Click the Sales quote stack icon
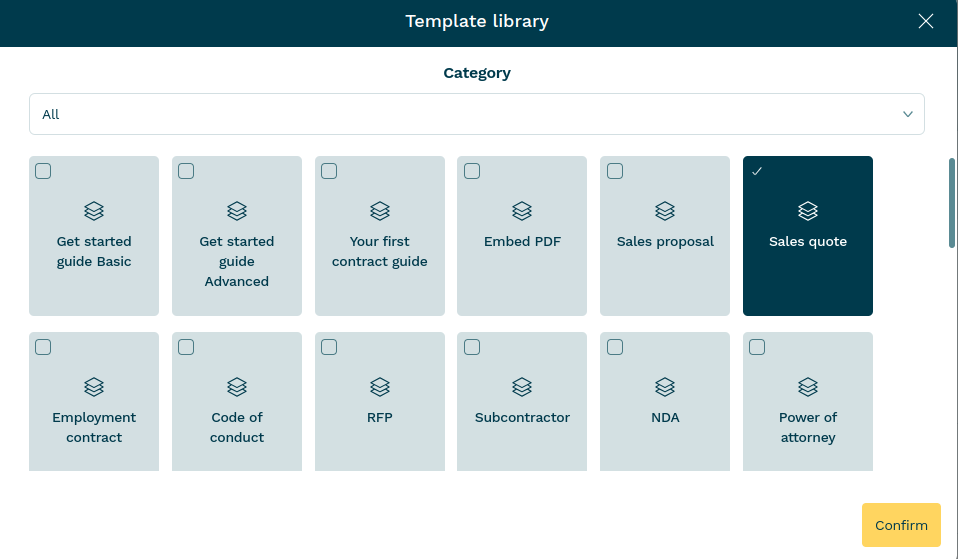The height and width of the screenshot is (559, 958). (x=808, y=211)
